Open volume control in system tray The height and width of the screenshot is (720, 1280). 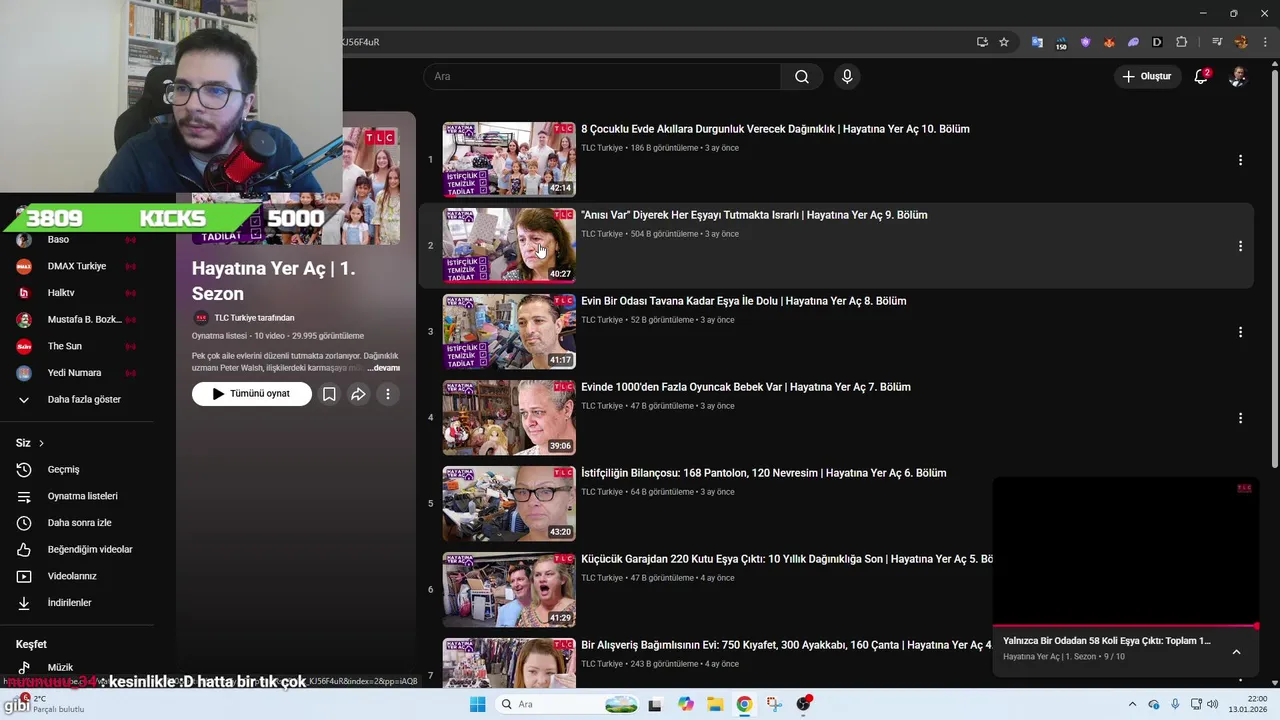(1213, 704)
